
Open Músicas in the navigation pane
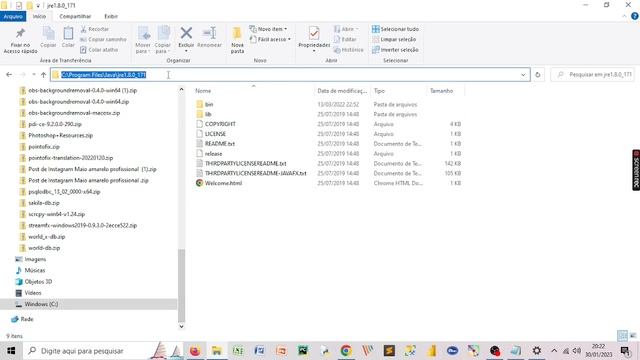coord(35,270)
